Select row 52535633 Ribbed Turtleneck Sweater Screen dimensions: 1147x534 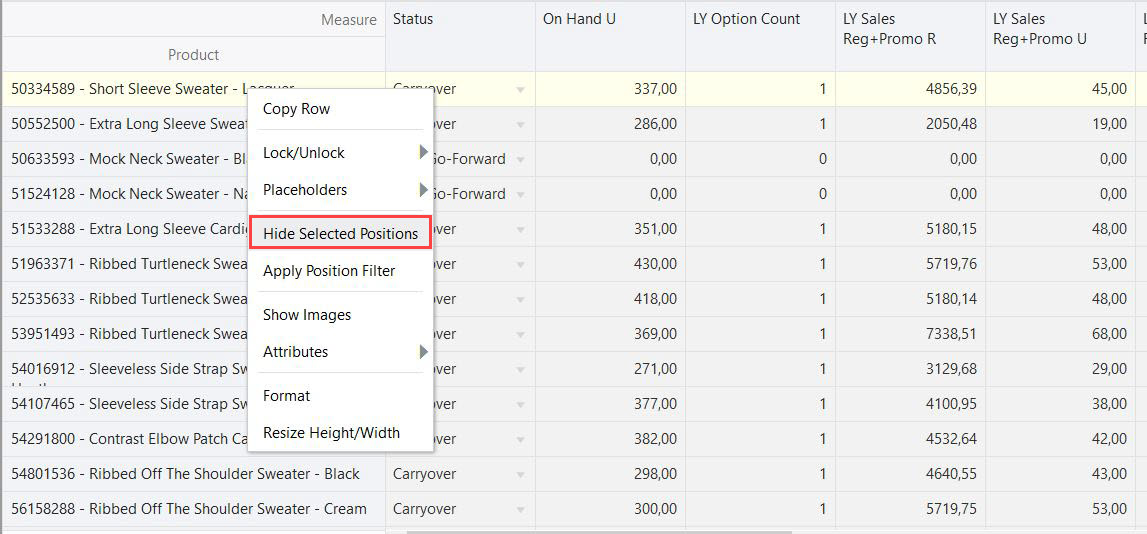click(194, 299)
